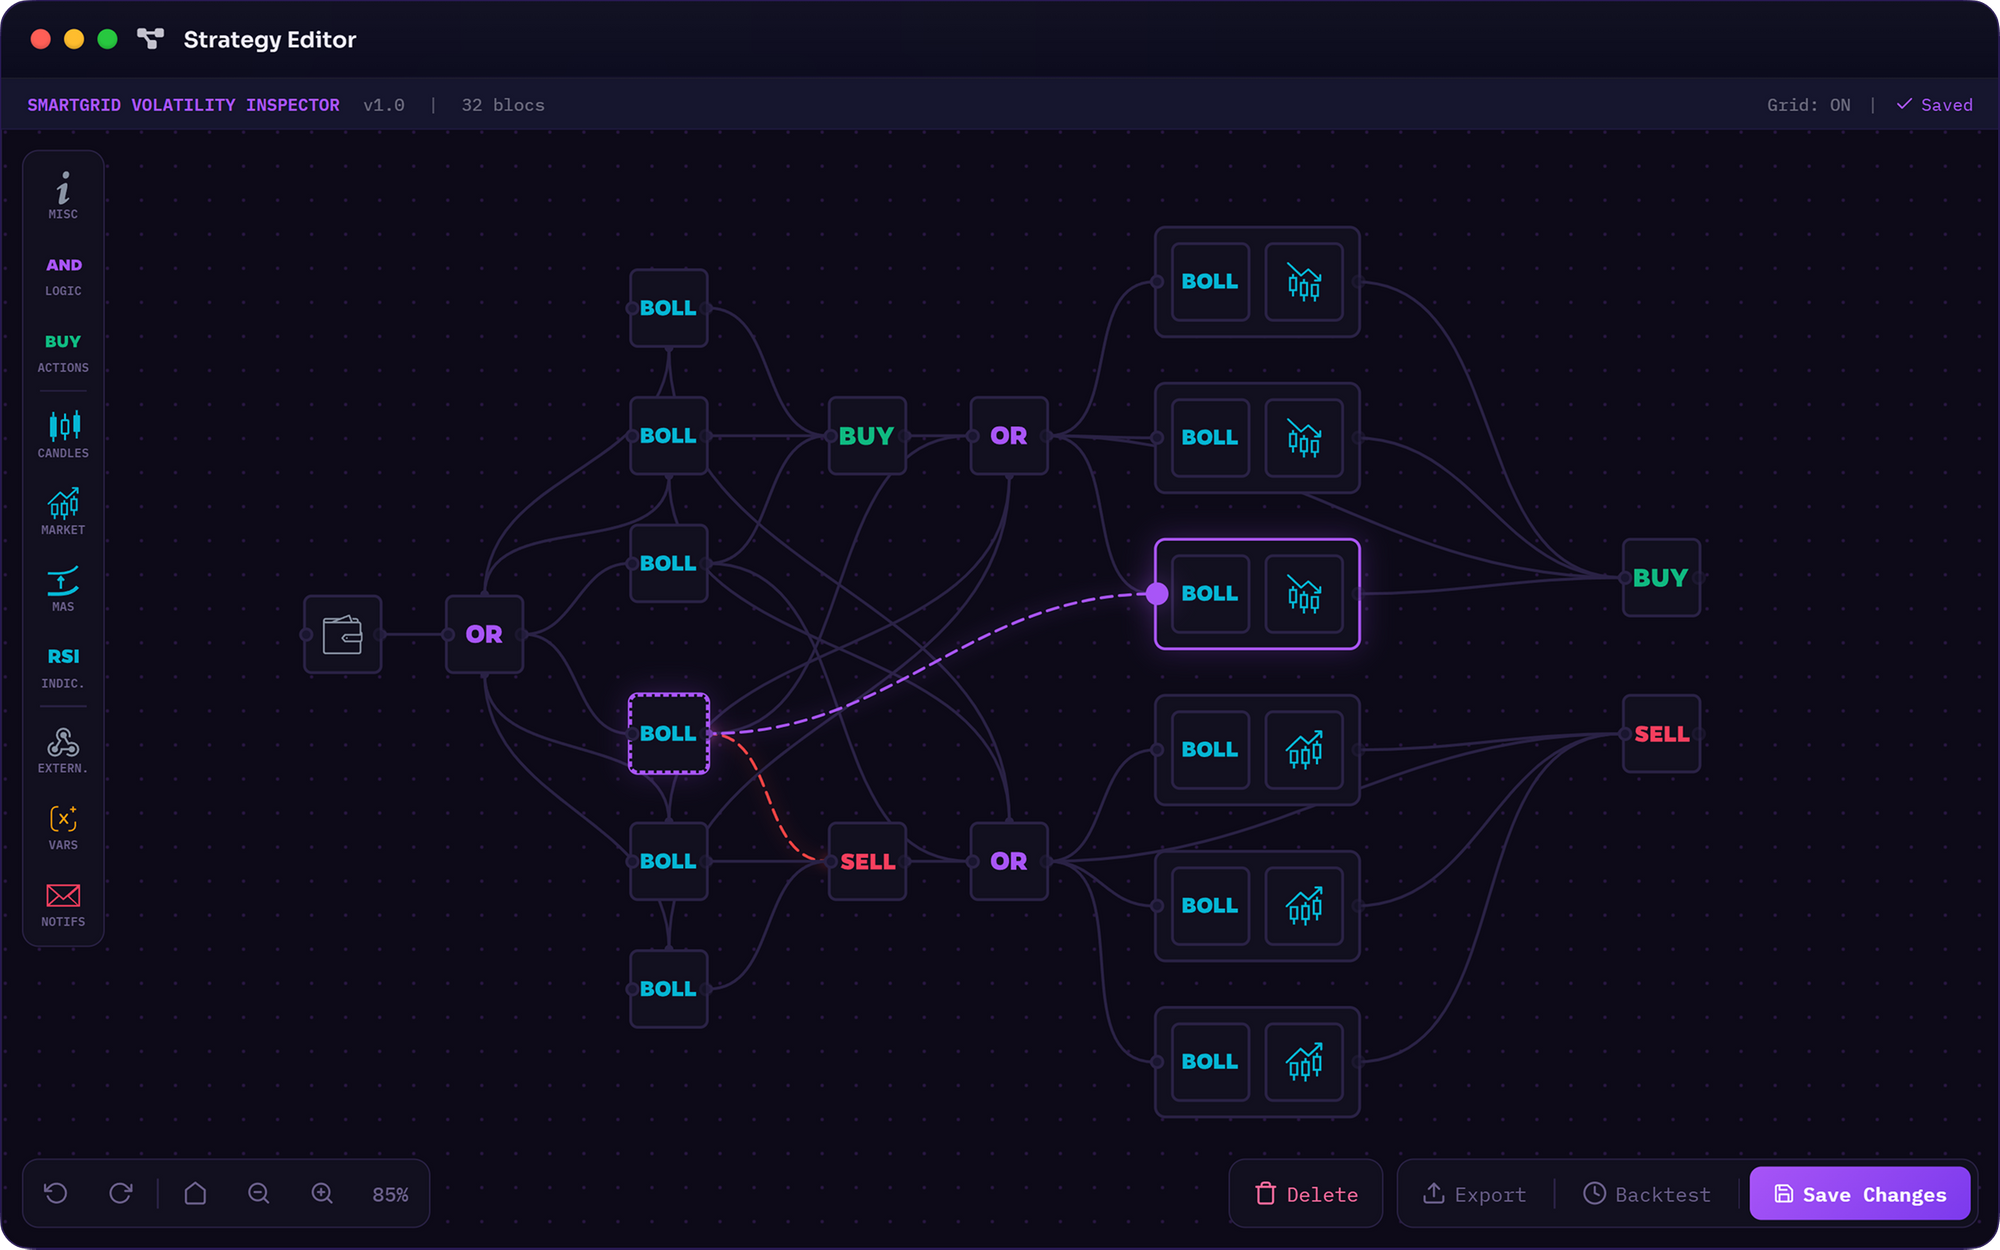Choose the MAs indicator category
This screenshot has width=2000, height=1250.
coord(63,588)
